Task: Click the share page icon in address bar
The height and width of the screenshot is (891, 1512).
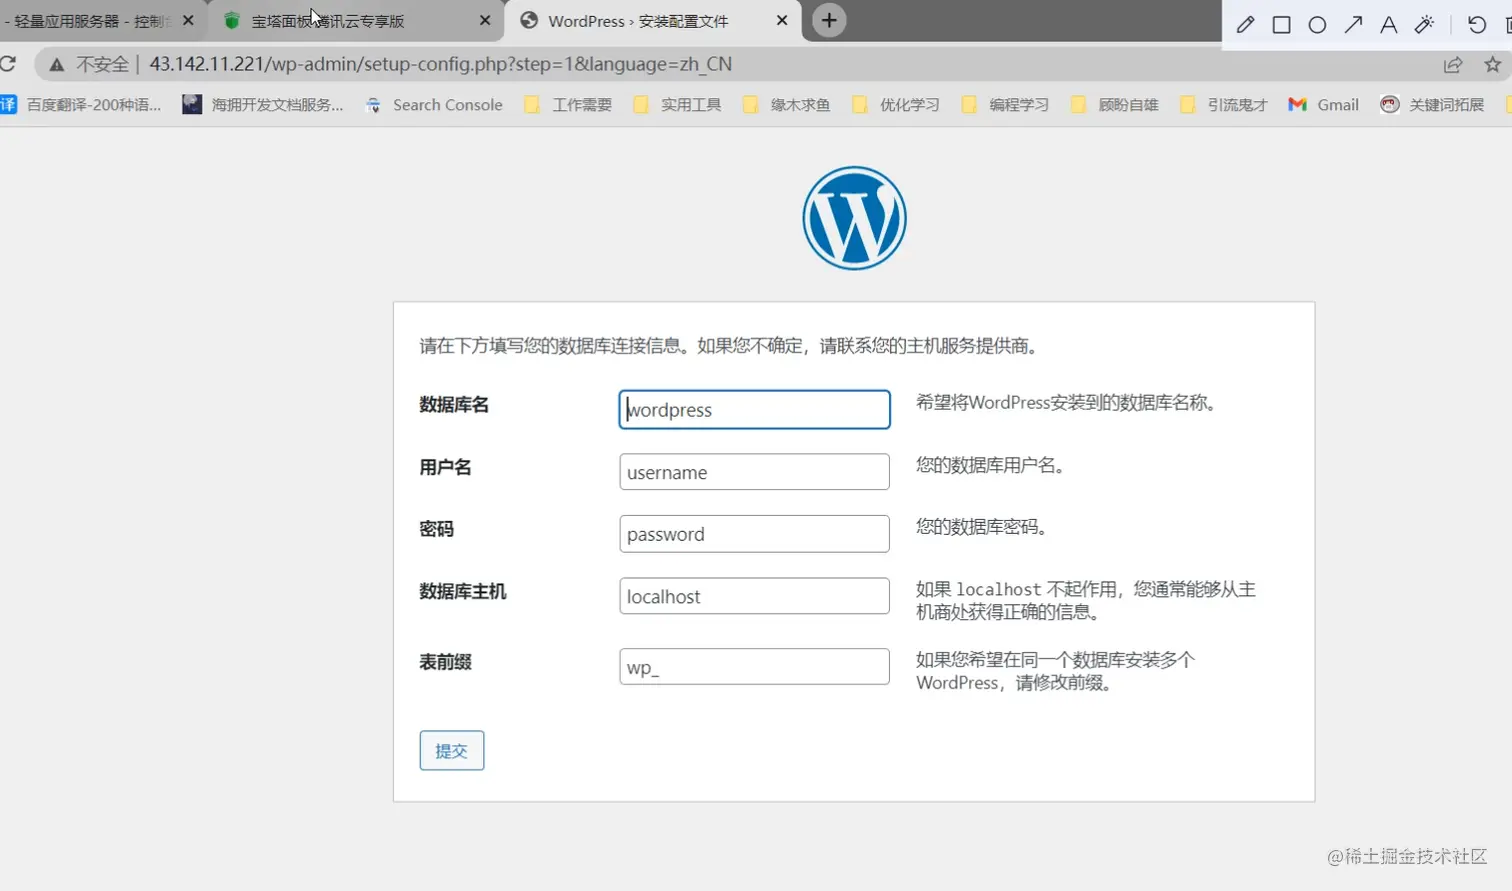Action: pos(1453,64)
